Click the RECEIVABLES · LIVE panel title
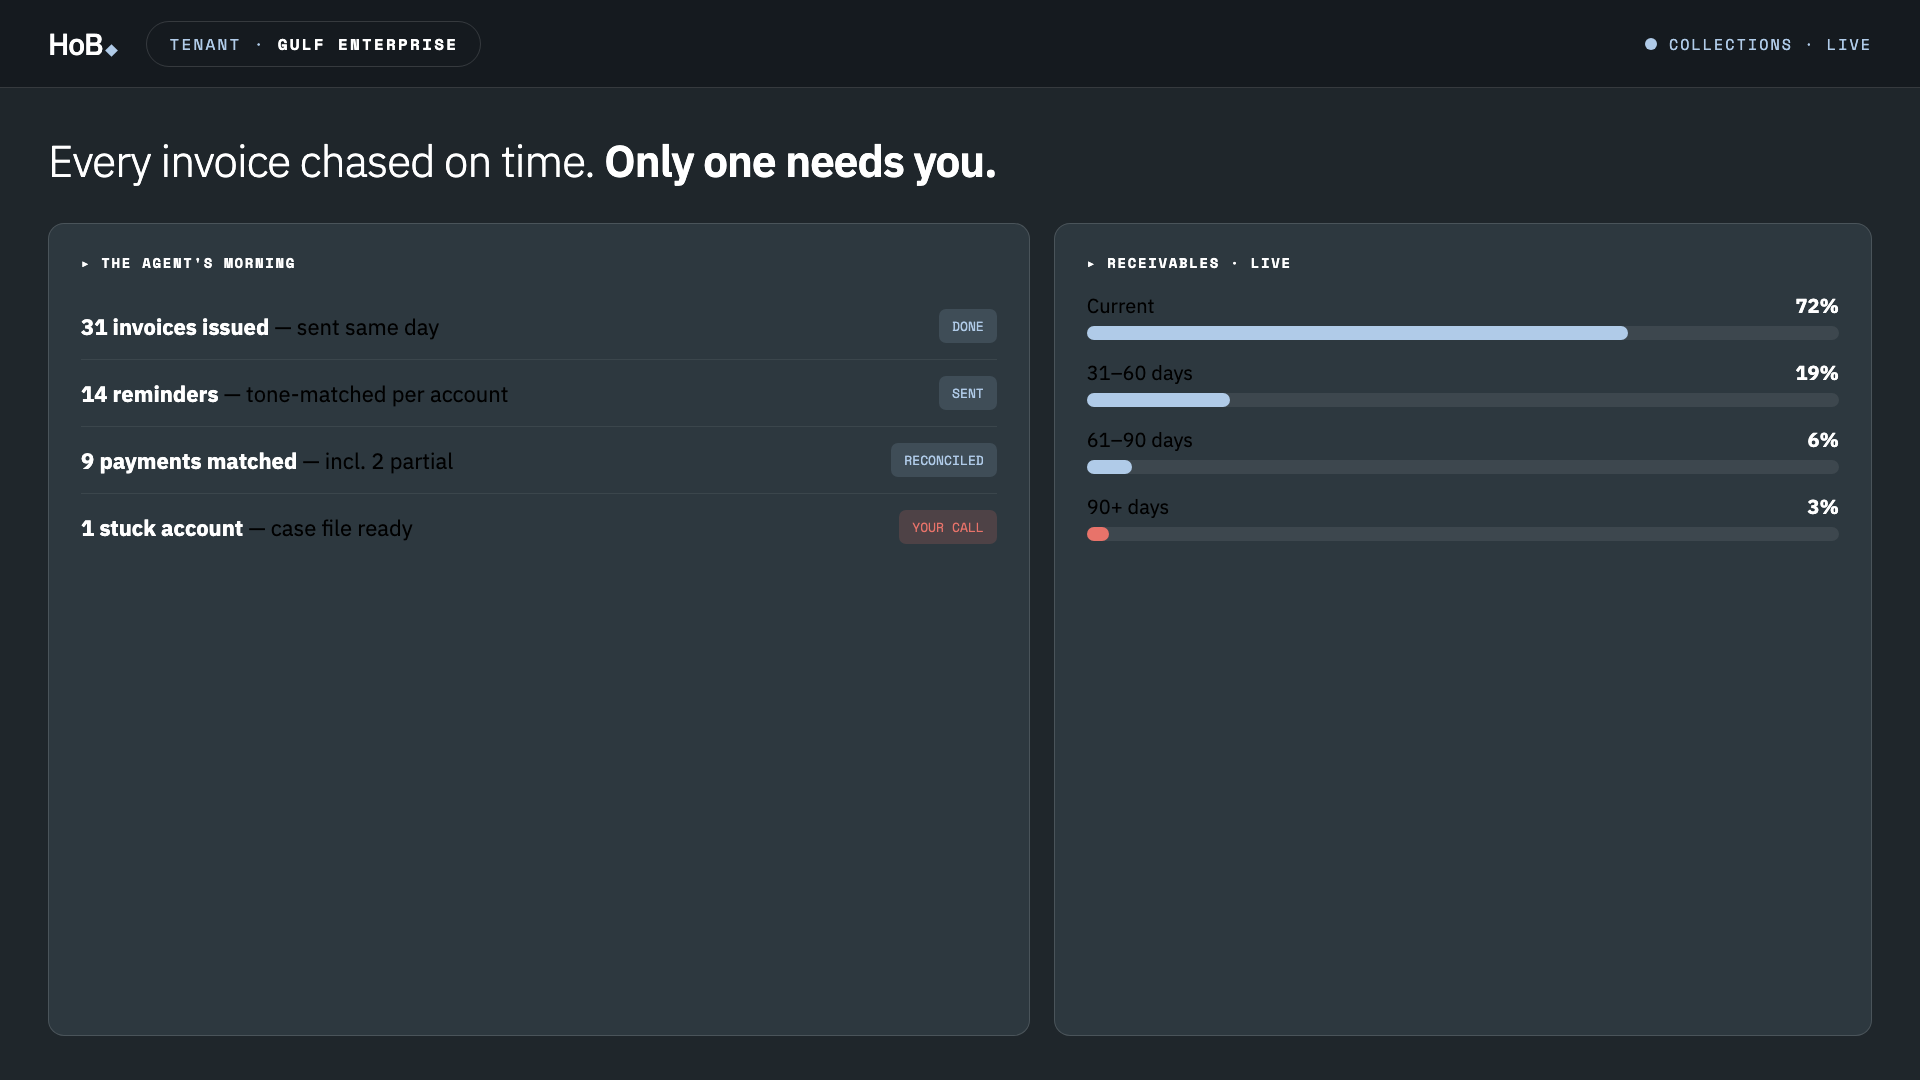The height and width of the screenshot is (1080, 1920). pyautogui.click(x=1198, y=264)
